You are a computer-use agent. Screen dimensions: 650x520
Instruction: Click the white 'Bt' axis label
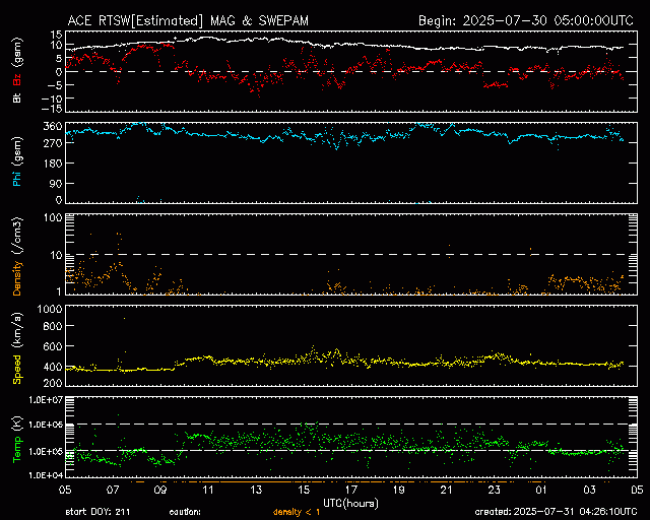tap(17, 97)
